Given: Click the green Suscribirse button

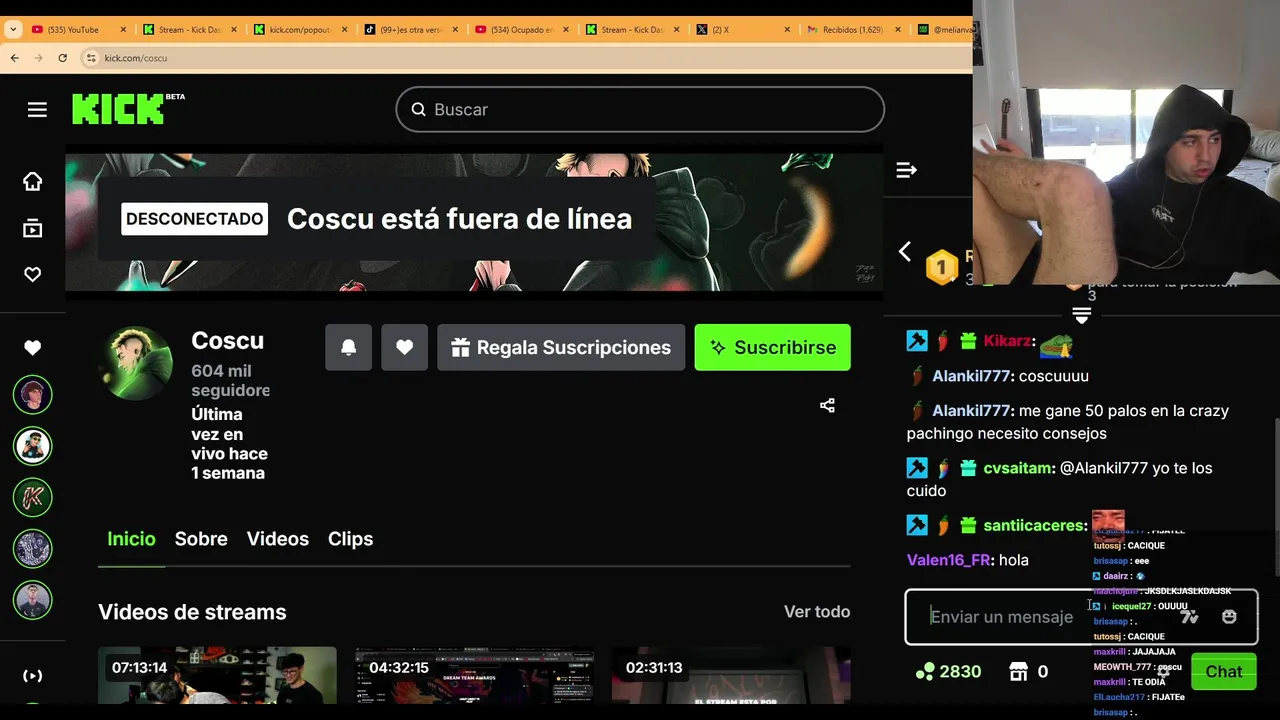Looking at the screenshot, I should (x=773, y=347).
